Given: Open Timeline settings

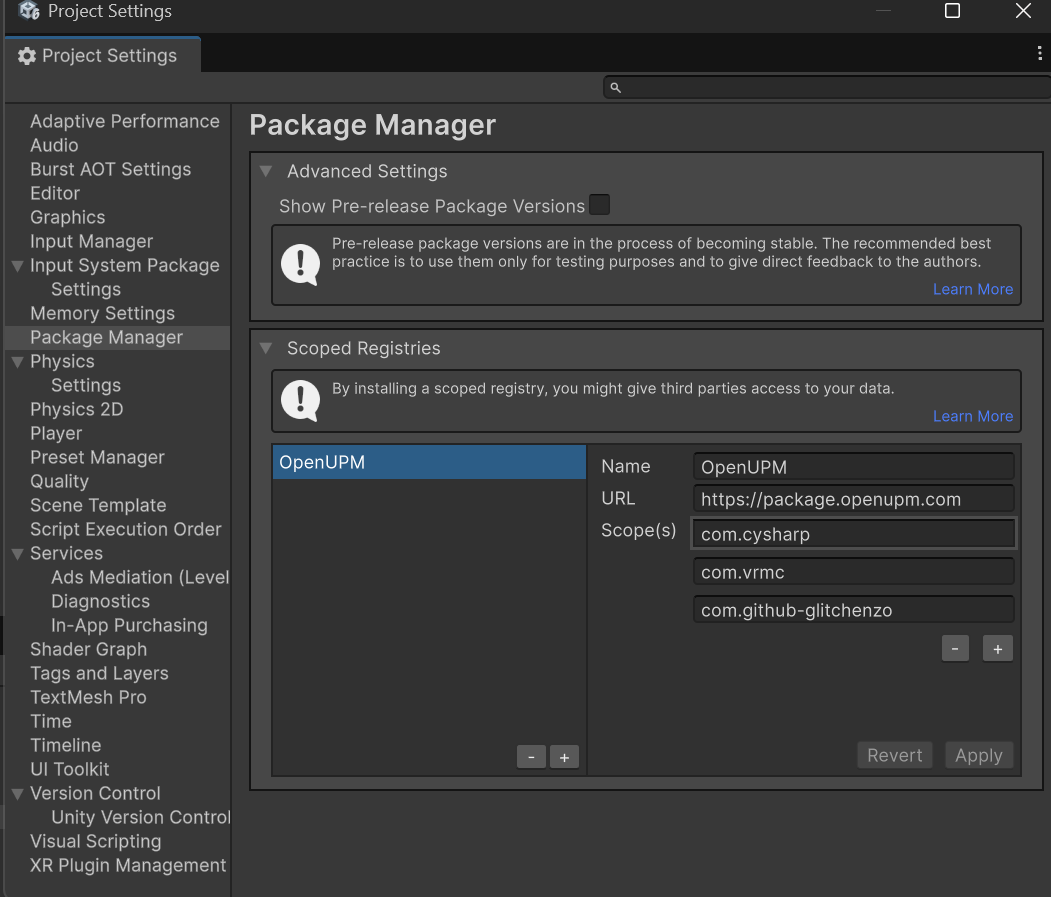Looking at the screenshot, I should coord(66,745).
